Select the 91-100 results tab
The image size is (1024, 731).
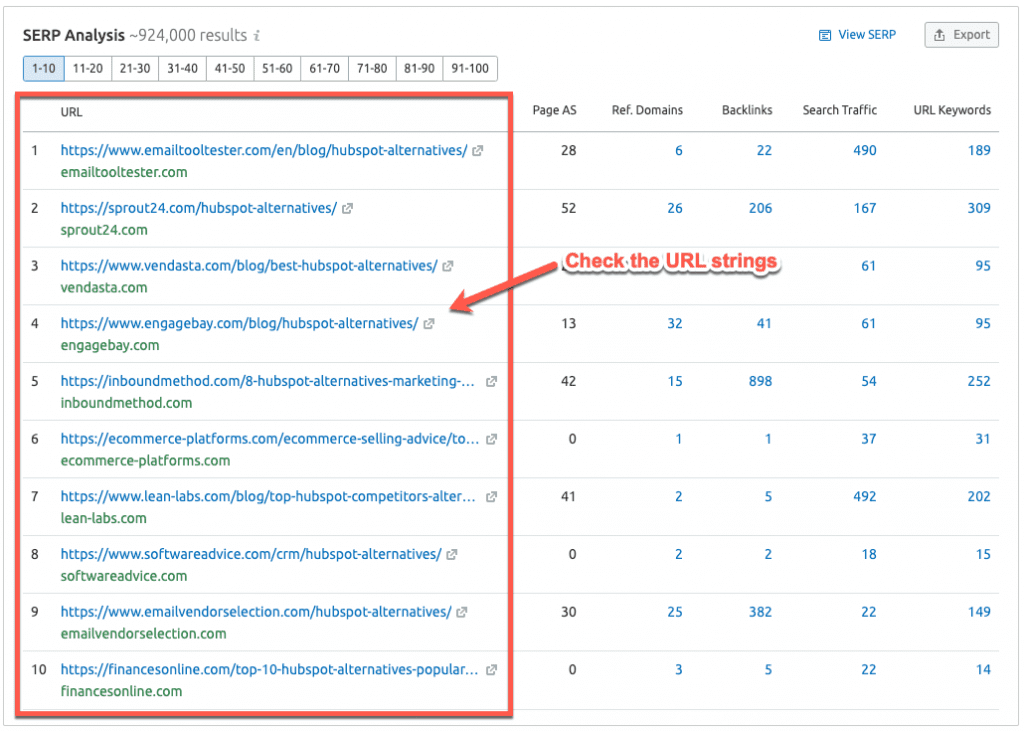(470, 69)
